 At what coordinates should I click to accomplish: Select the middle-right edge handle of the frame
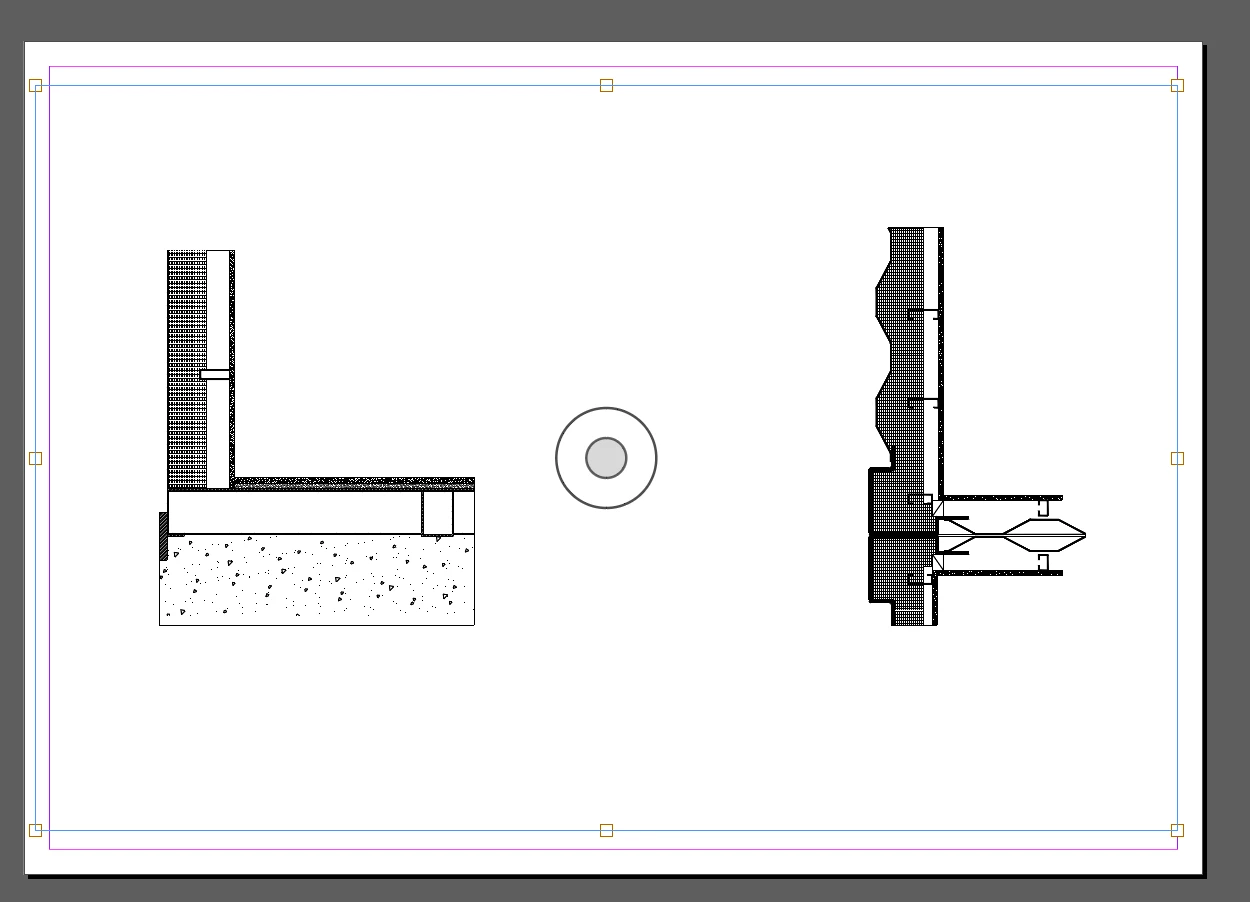click(1177, 458)
